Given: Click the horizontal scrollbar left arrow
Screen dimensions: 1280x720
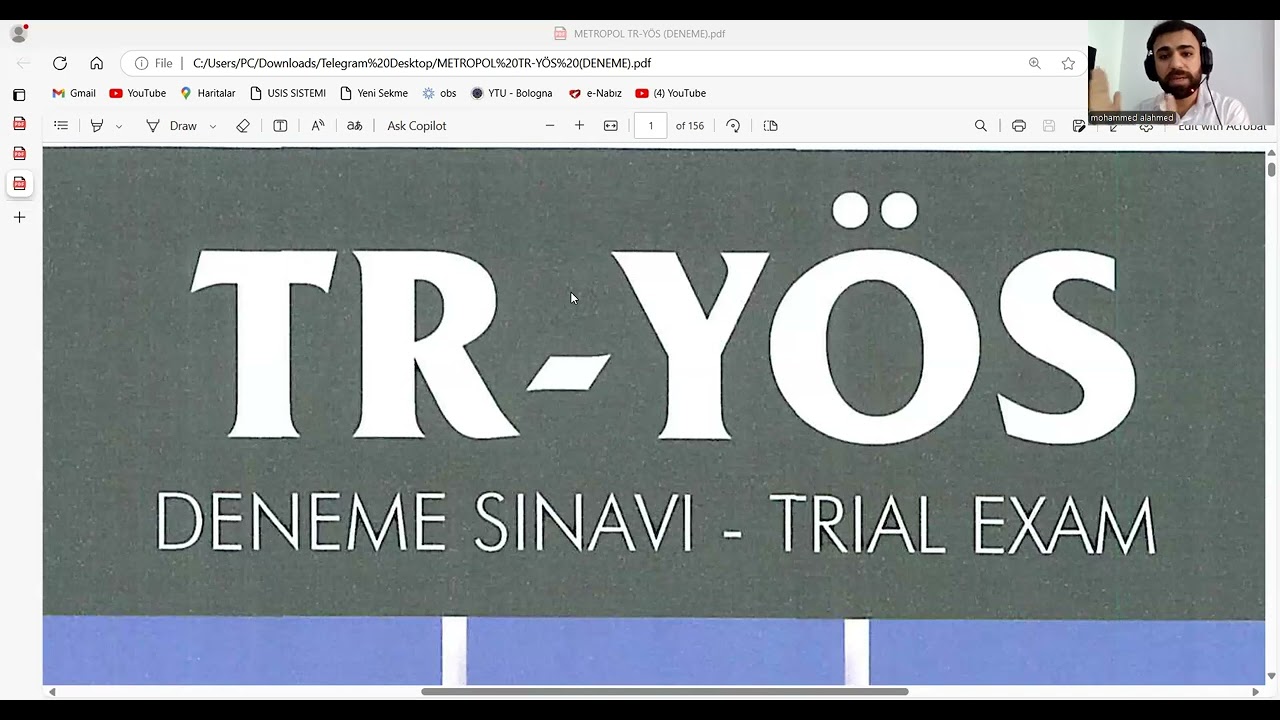Looking at the screenshot, I should tap(52, 692).
